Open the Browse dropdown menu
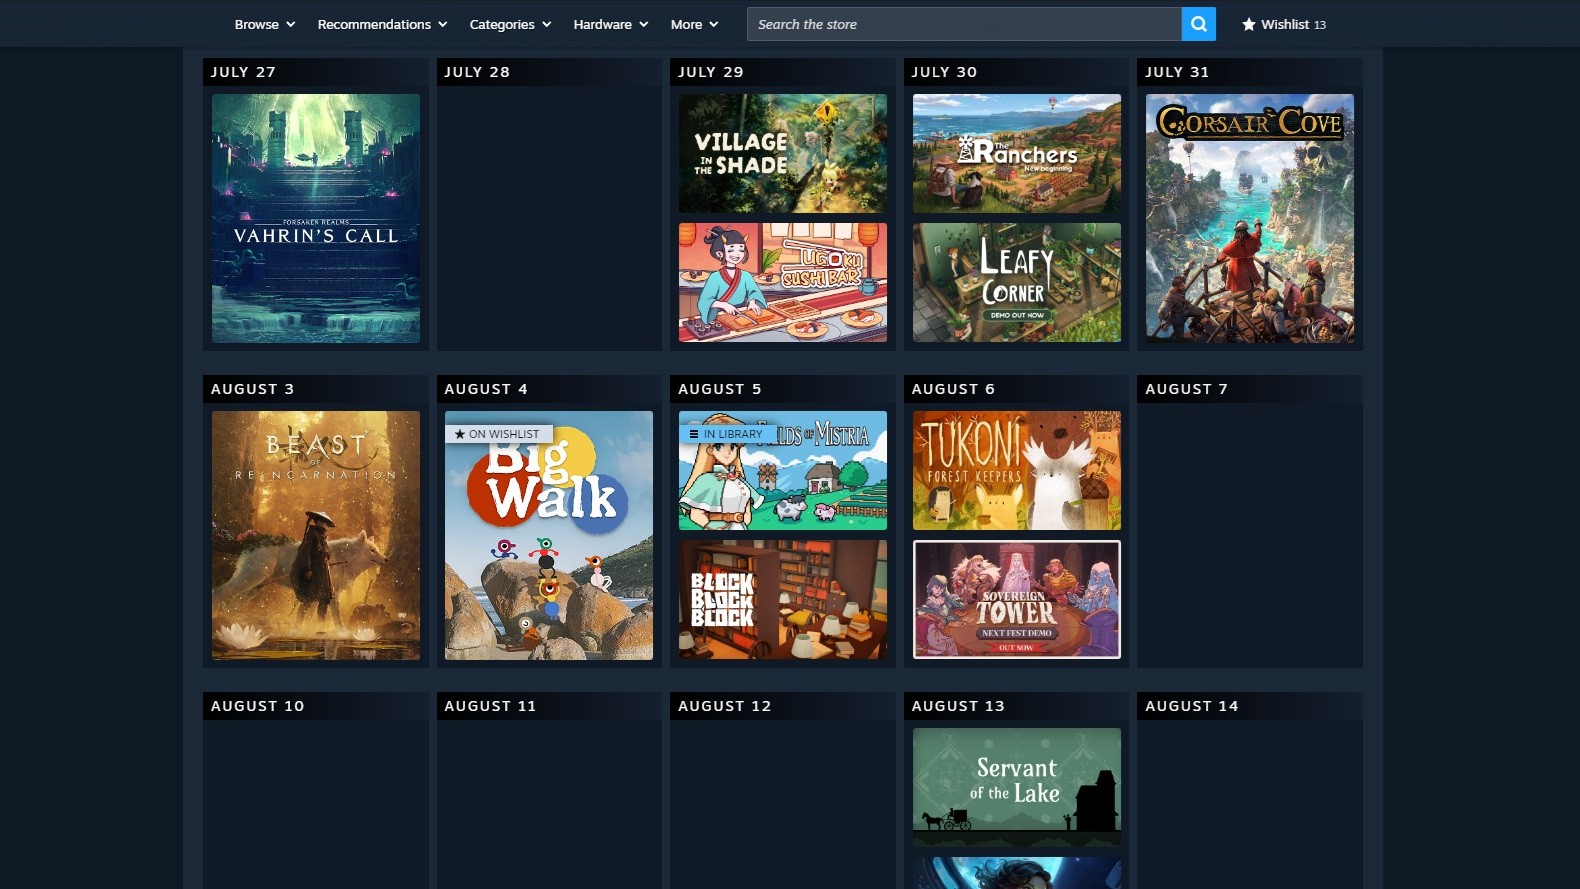 pos(264,24)
